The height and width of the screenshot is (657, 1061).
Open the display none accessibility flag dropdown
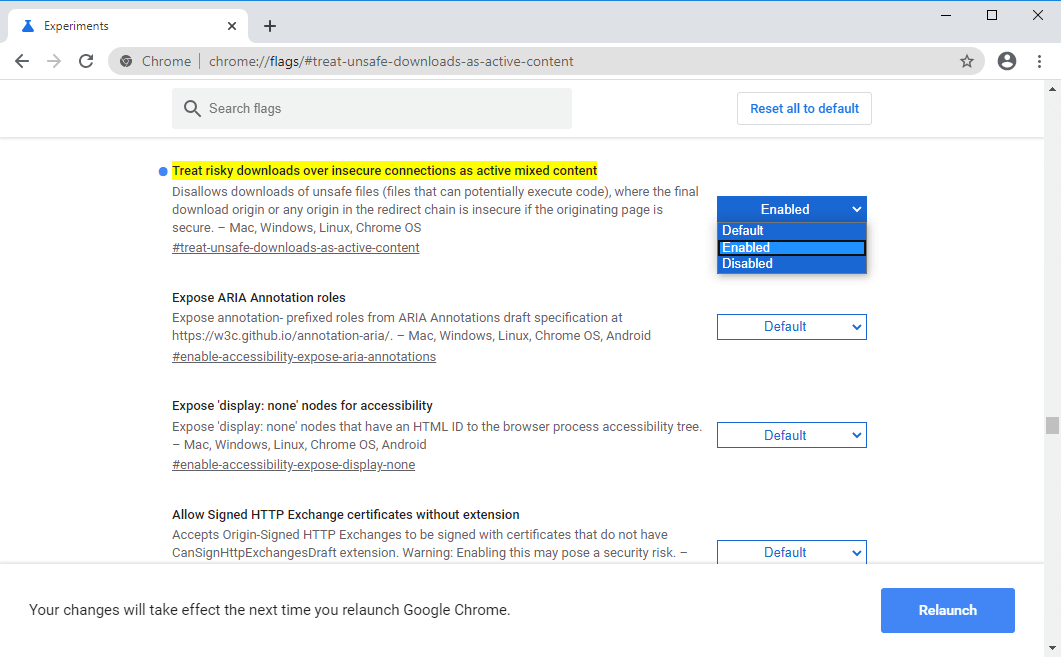(x=791, y=434)
